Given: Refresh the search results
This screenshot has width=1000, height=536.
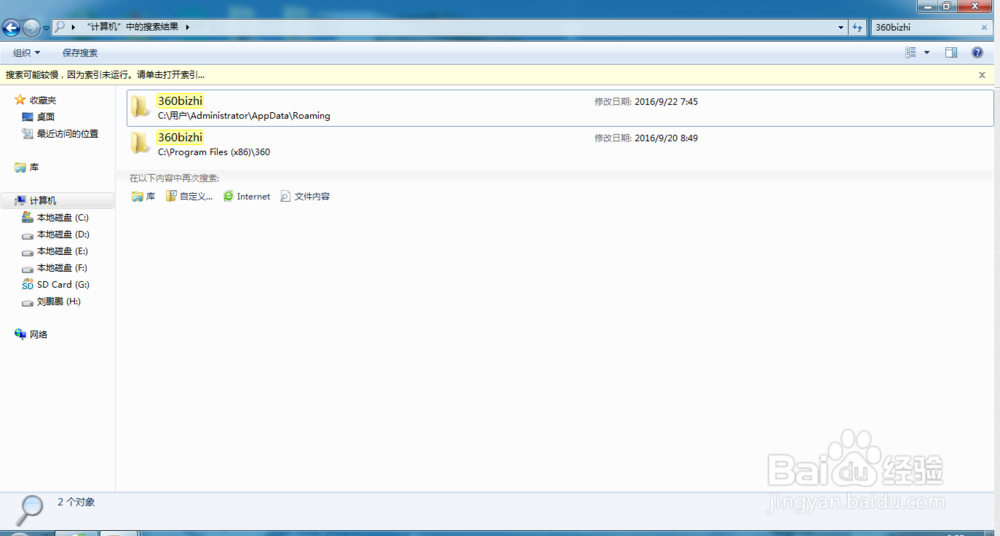Looking at the screenshot, I should point(857,27).
